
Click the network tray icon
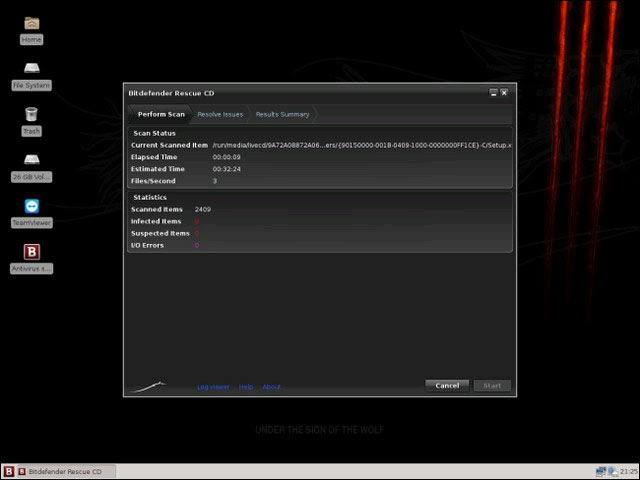(x=600, y=471)
